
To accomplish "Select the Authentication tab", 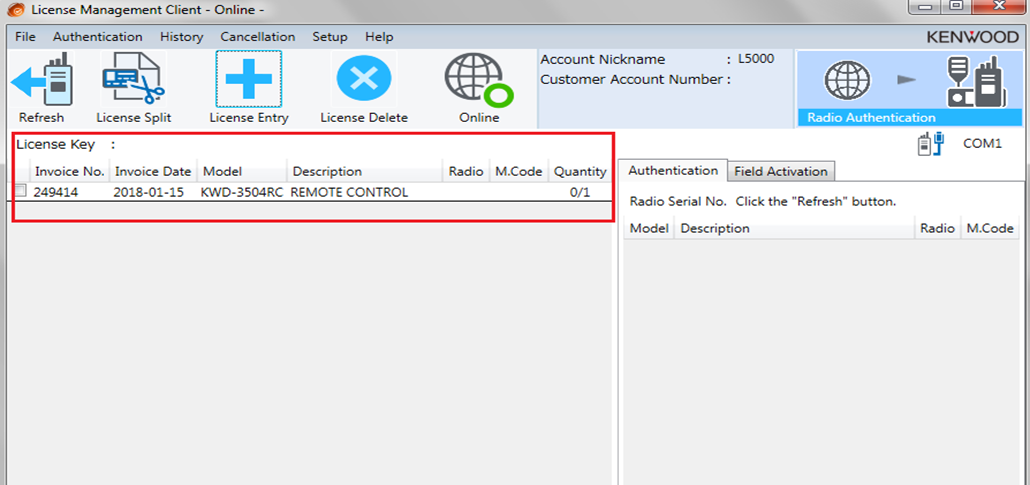I will coord(673,170).
